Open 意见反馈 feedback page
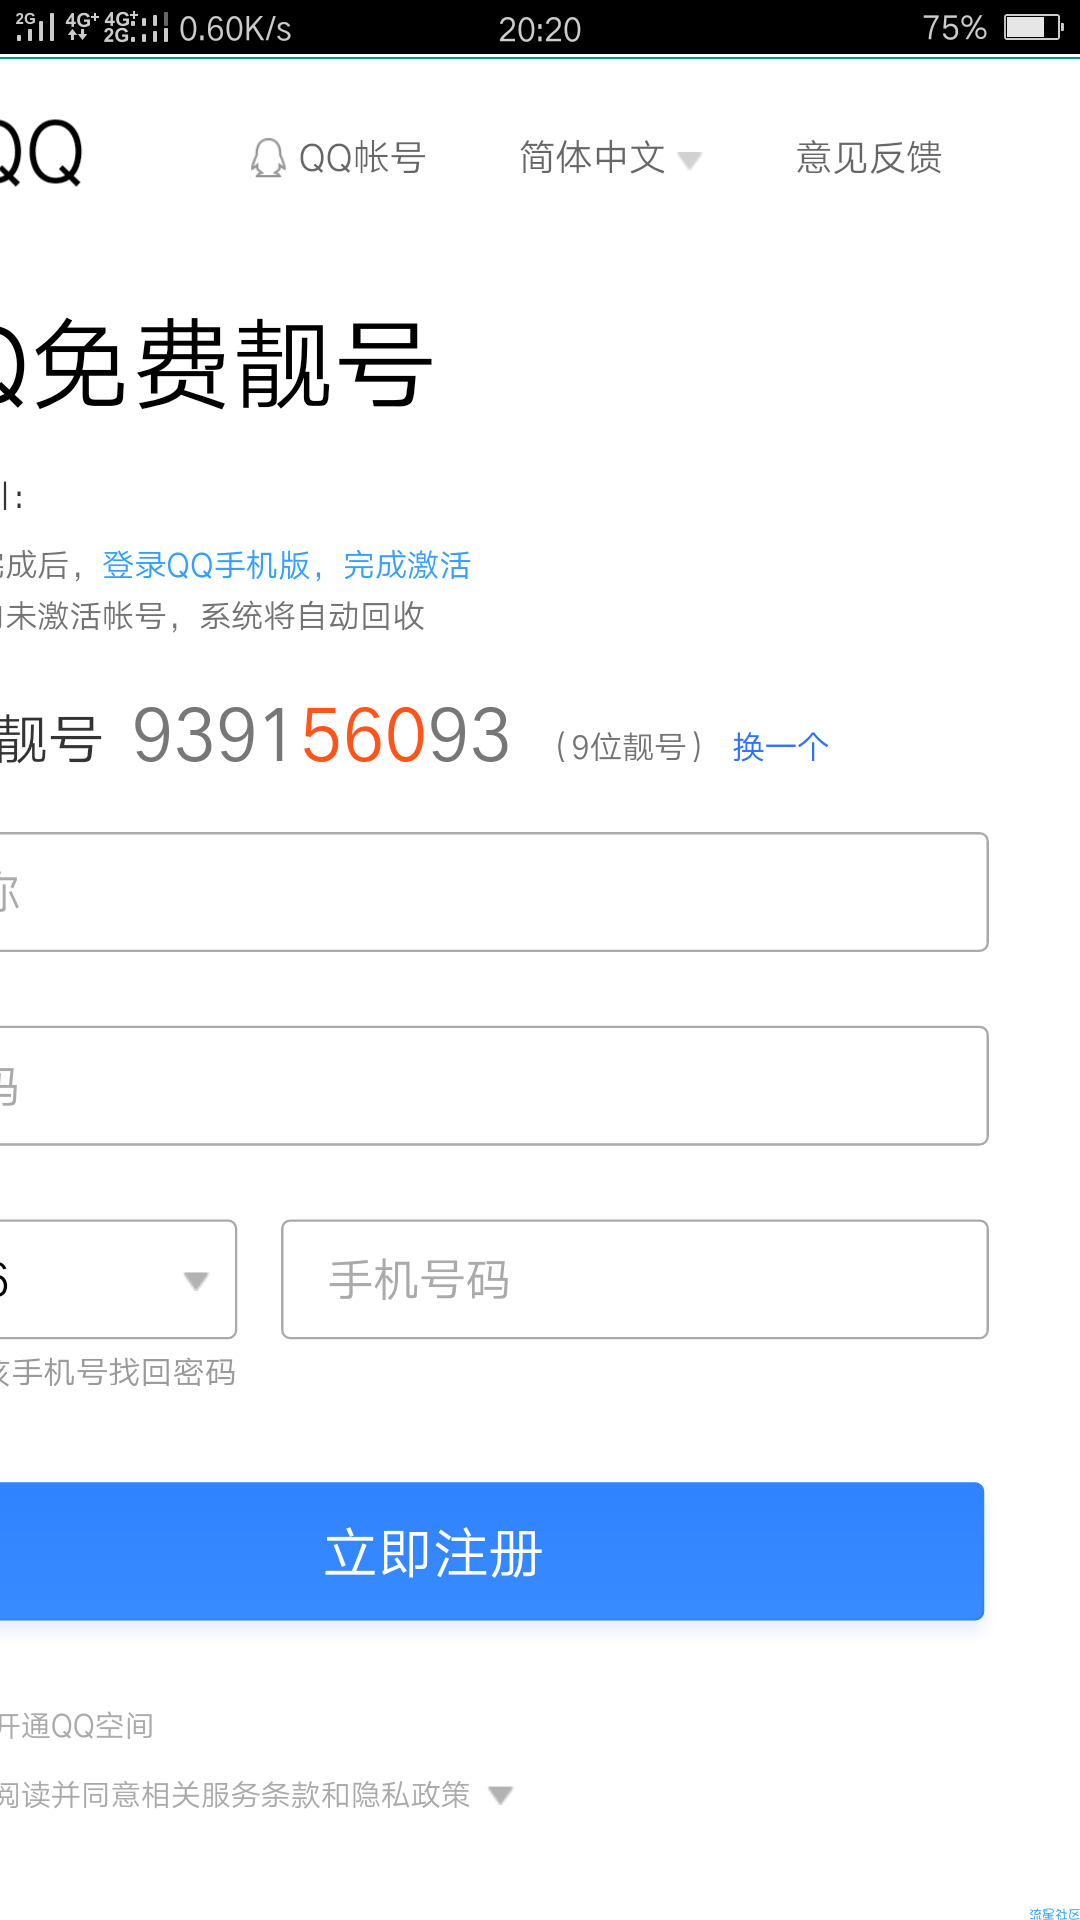Viewport: 1080px width, 1920px height. tap(869, 158)
